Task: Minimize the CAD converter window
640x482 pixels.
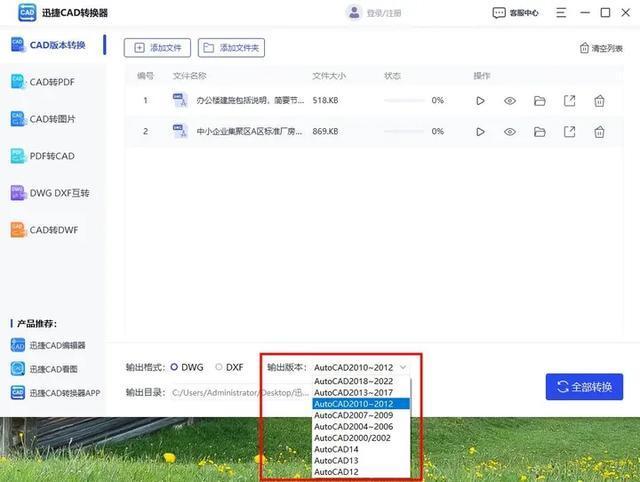Action: point(585,13)
